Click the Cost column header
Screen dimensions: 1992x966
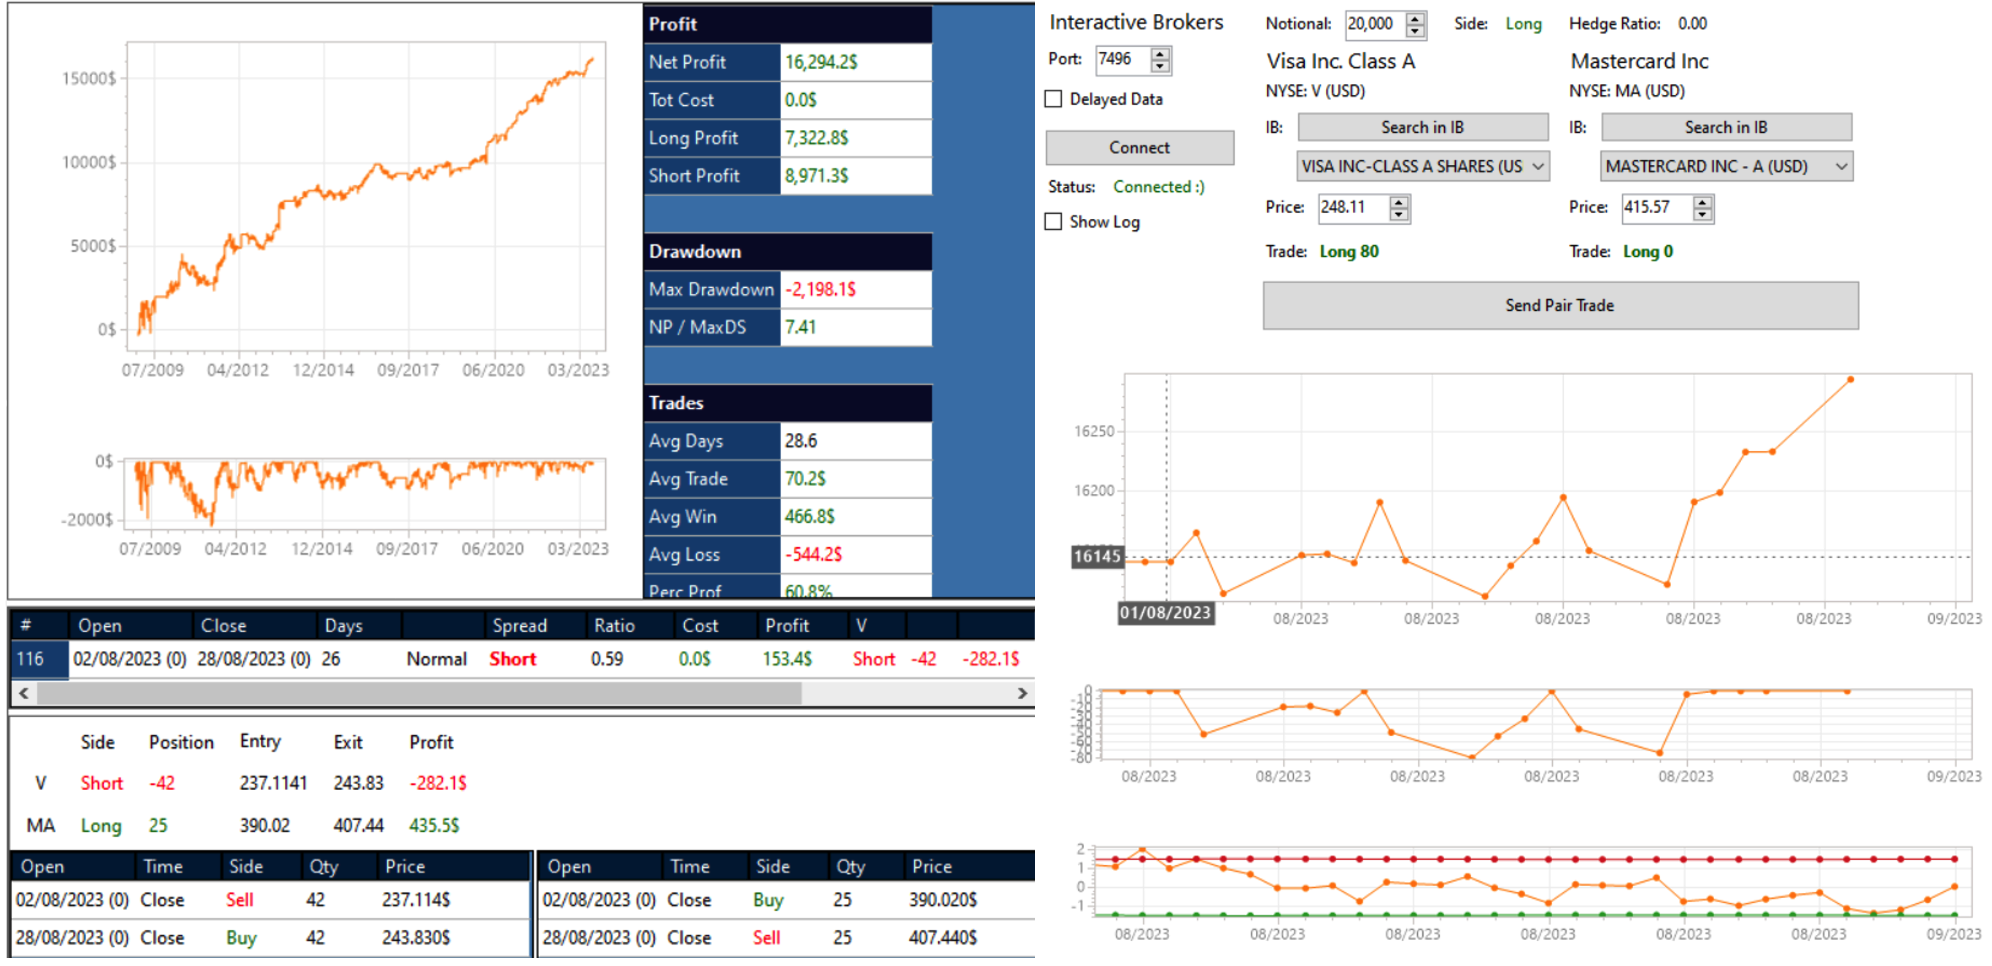pyautogui.click(x=700, y=626)
